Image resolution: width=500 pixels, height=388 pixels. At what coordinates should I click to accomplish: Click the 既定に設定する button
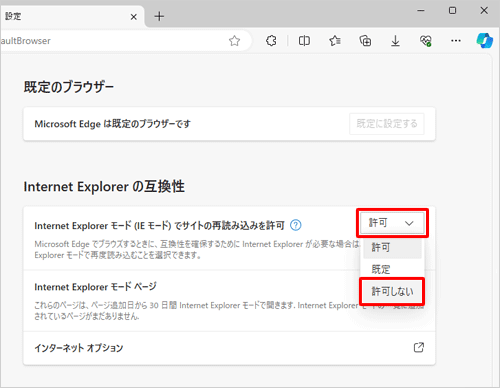coord(387,124)
